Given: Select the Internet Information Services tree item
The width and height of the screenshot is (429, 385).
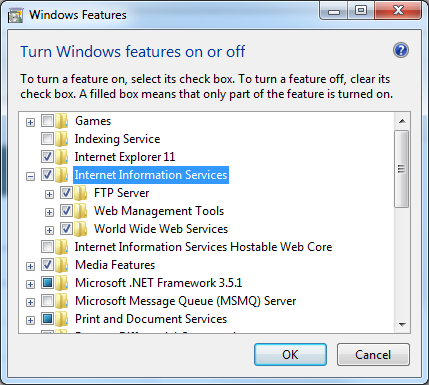Looking at the screenshot, I should [x=151, y=175].
